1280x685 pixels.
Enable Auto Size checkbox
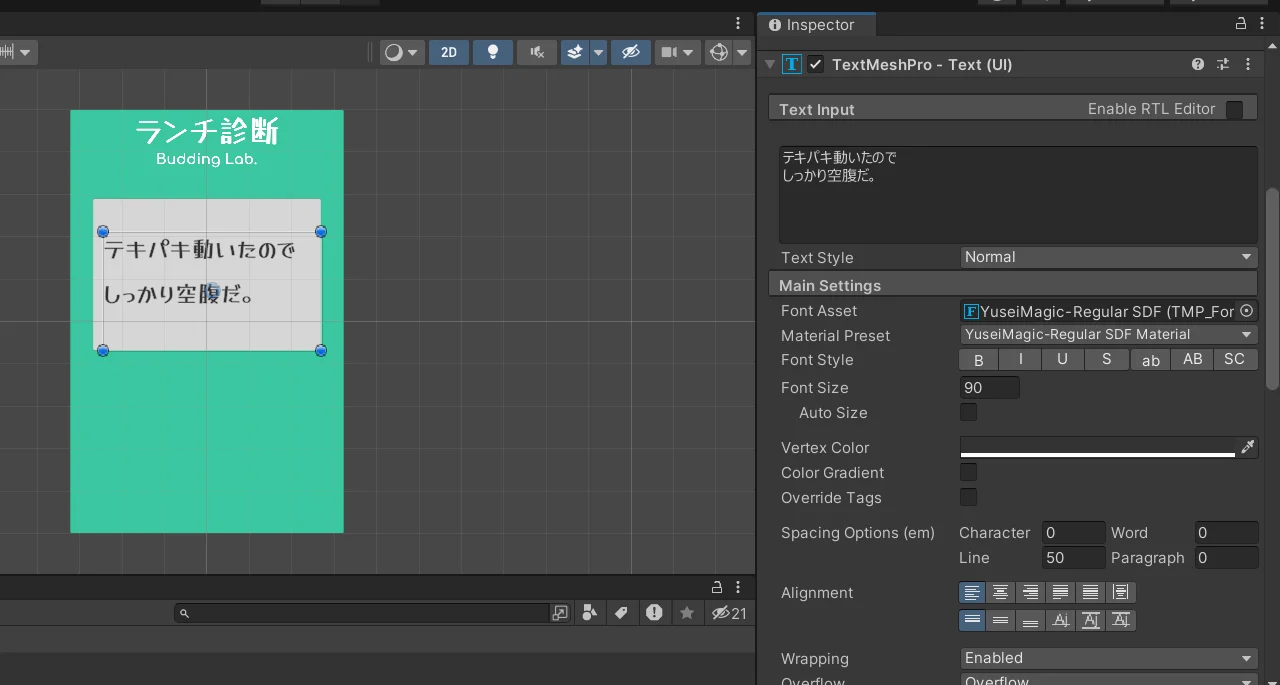[x=969, y=412]
